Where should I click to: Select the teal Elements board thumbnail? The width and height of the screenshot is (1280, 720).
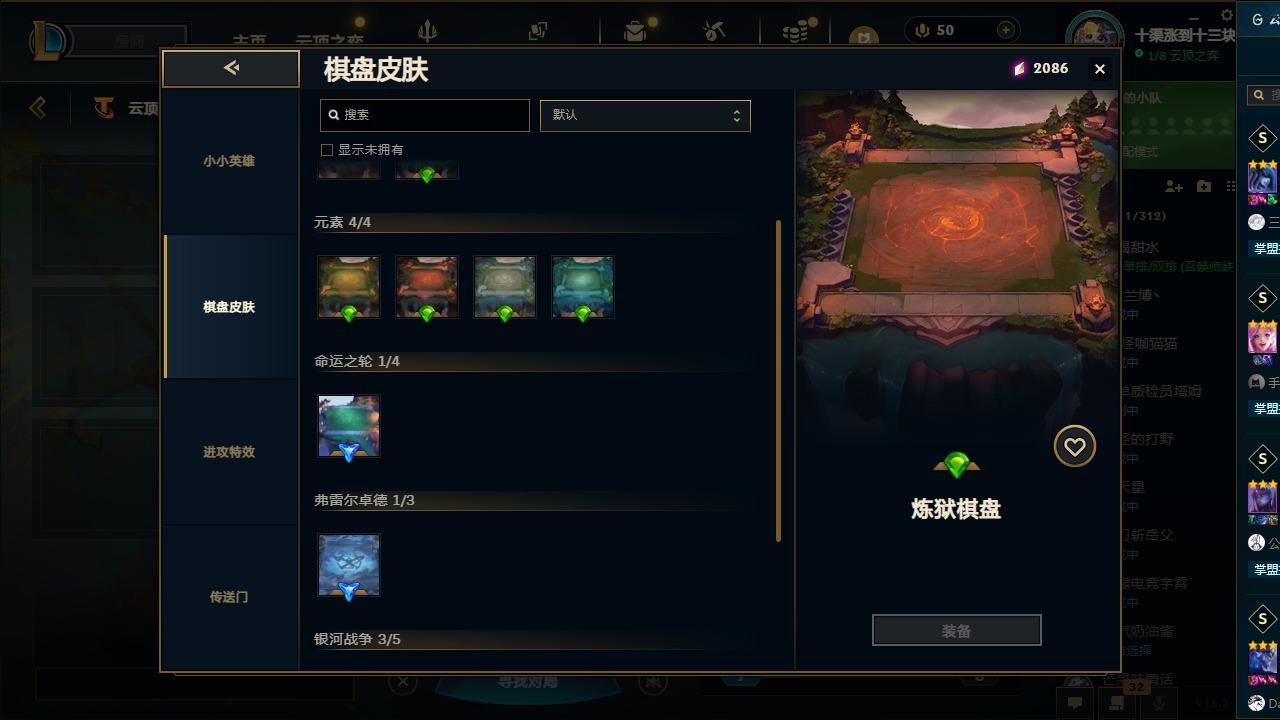pyautogui.click(x=583, y=287)
